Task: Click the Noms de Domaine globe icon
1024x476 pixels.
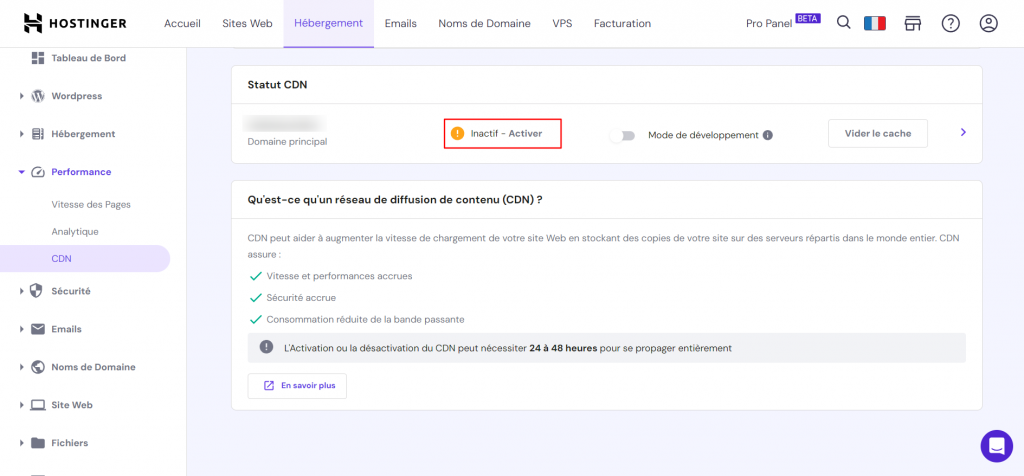Action: point(38,367)
